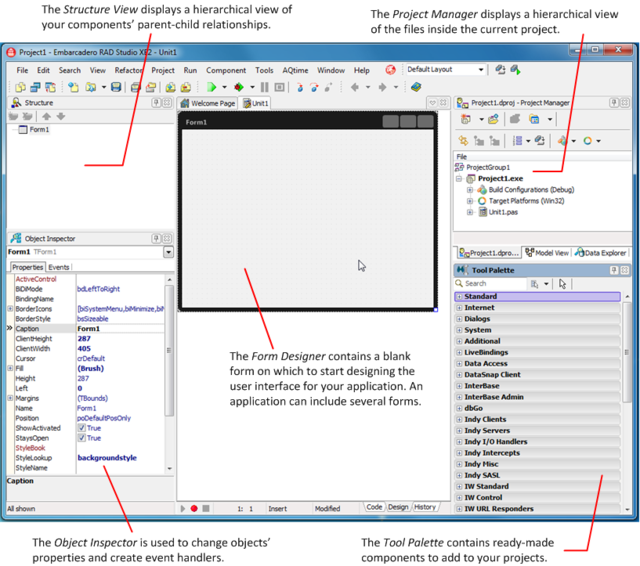Click the Save disk icon in the toolbar
The image size is (640, 566).
tap(116, 87)
